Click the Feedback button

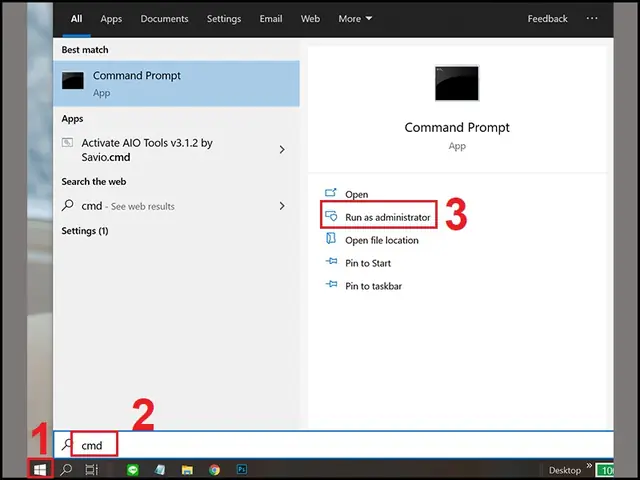pos(547,19)
